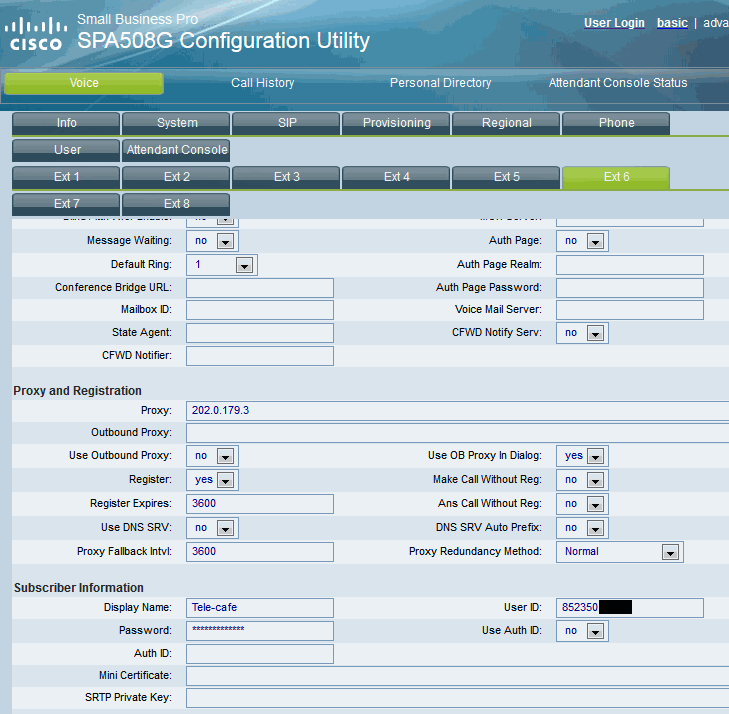
Task: Open the CFWD Notify Serv dropdown
Action: pos(582,333)
